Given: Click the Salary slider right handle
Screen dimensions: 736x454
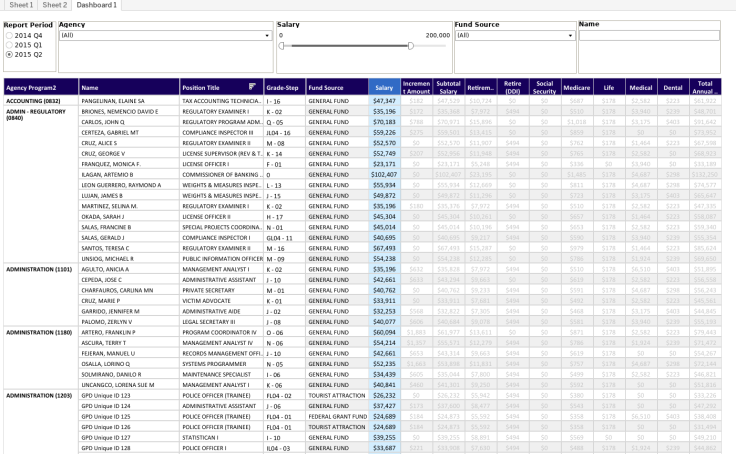Looking at the screenshot, I should point(411,46).
